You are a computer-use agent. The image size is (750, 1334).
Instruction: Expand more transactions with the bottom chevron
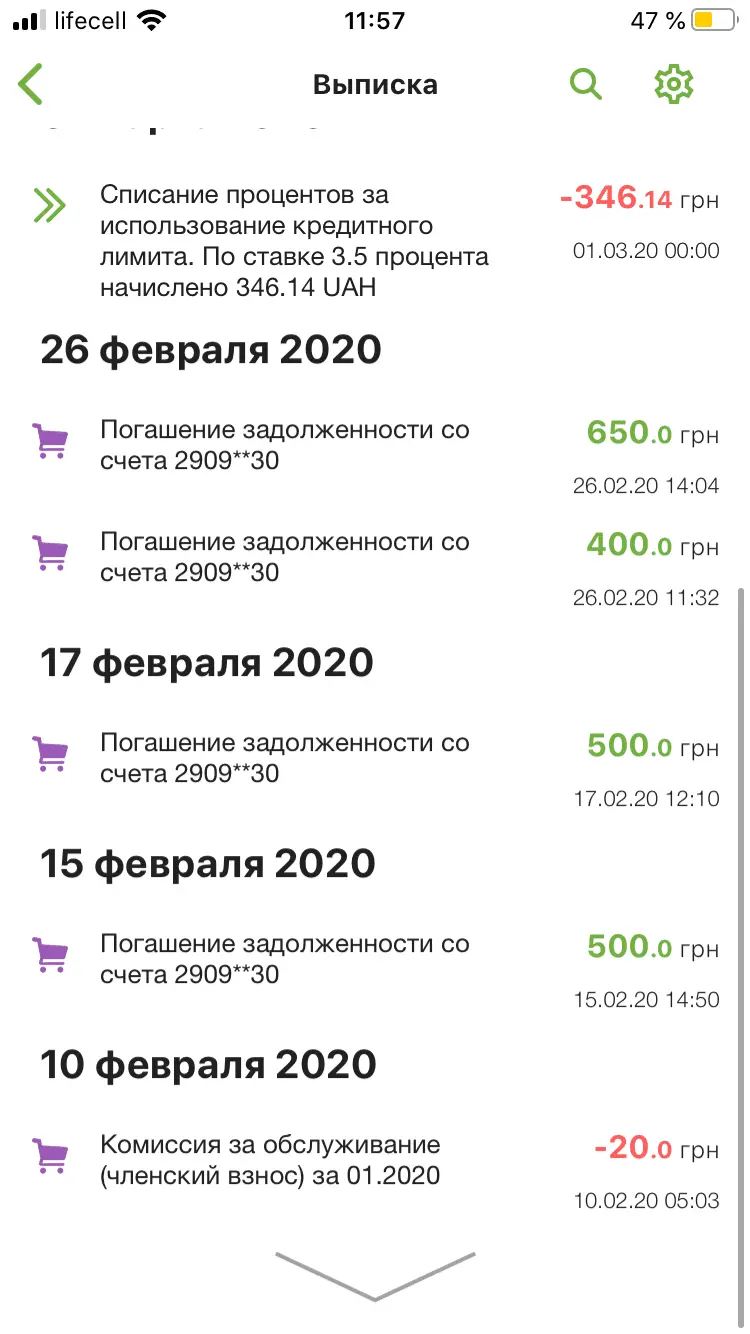click(x=375, y=1275)
